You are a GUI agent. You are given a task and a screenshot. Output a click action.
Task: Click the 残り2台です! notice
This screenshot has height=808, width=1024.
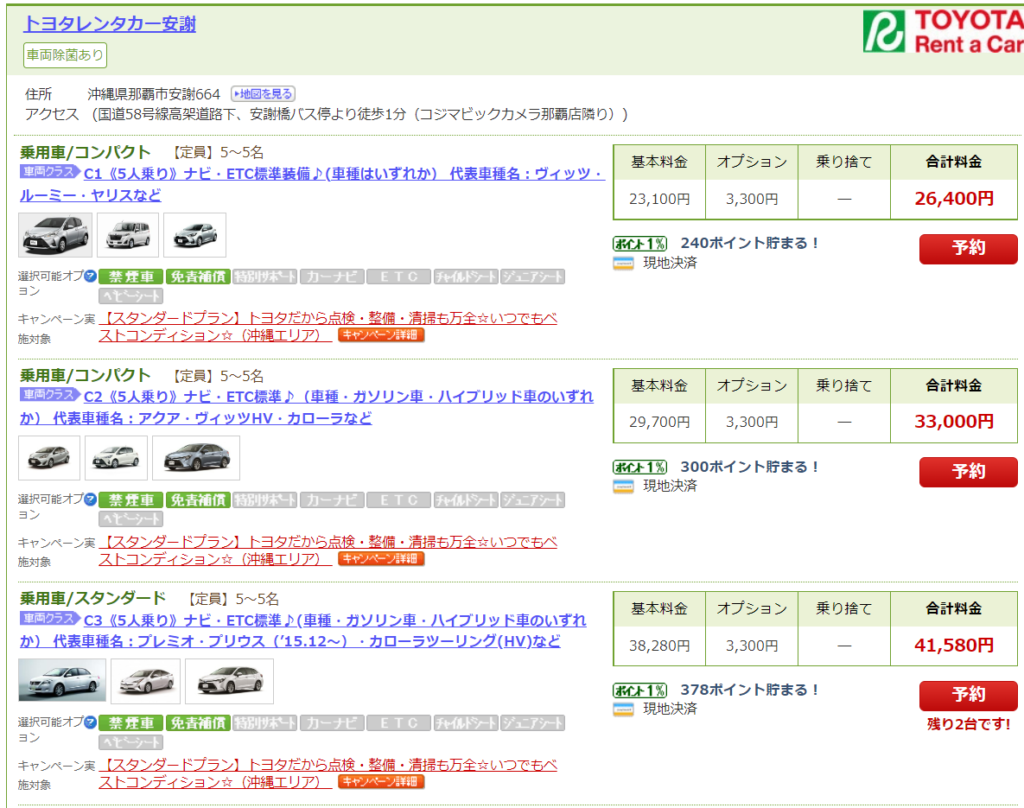pos(968,724)
